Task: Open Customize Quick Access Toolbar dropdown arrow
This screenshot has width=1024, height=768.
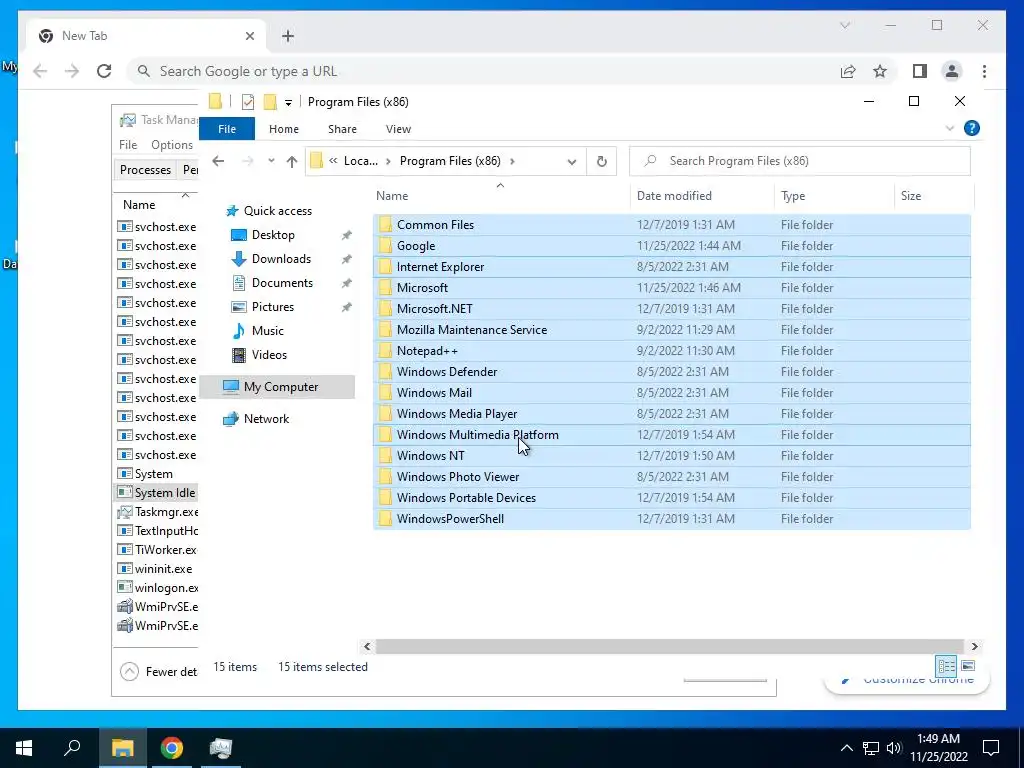Action: tap(288, 103)
